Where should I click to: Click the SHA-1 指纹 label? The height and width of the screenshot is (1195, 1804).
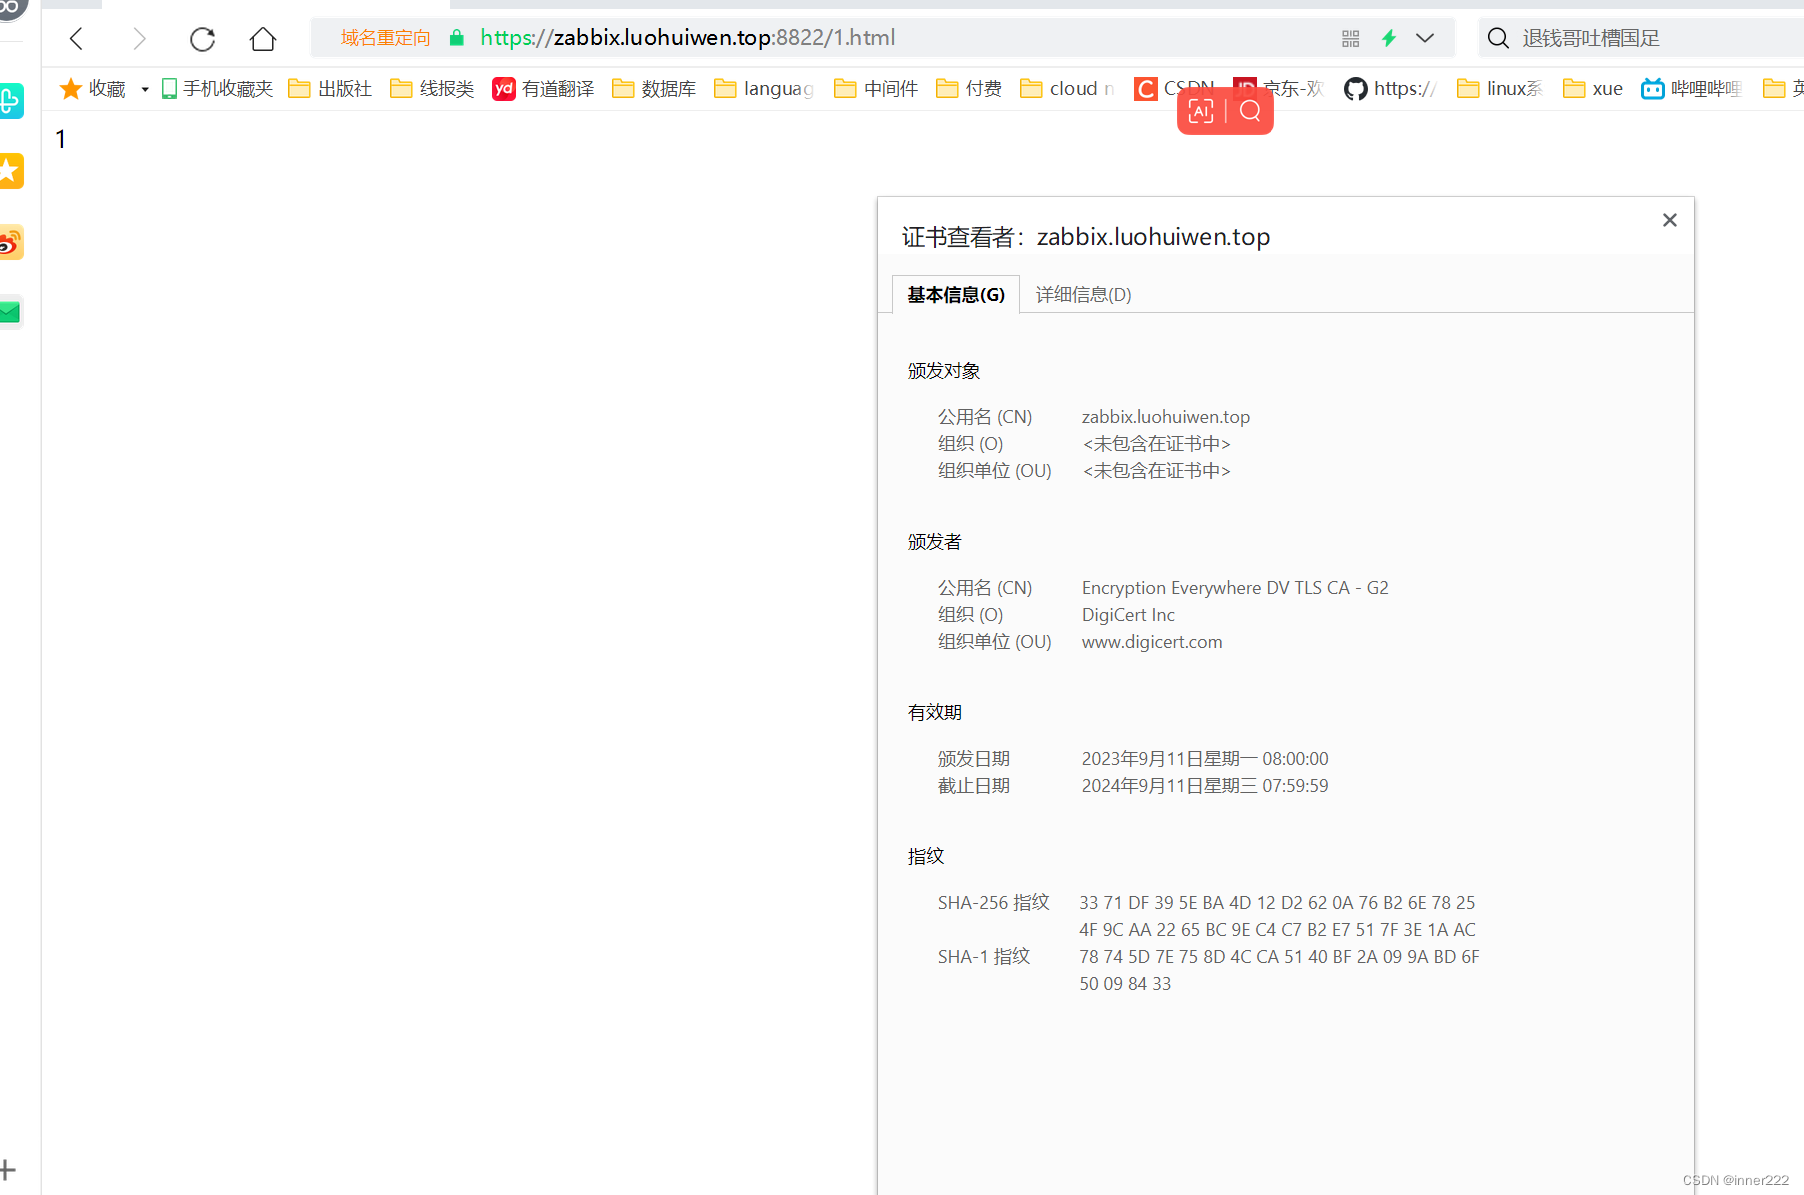coord(983,957)
